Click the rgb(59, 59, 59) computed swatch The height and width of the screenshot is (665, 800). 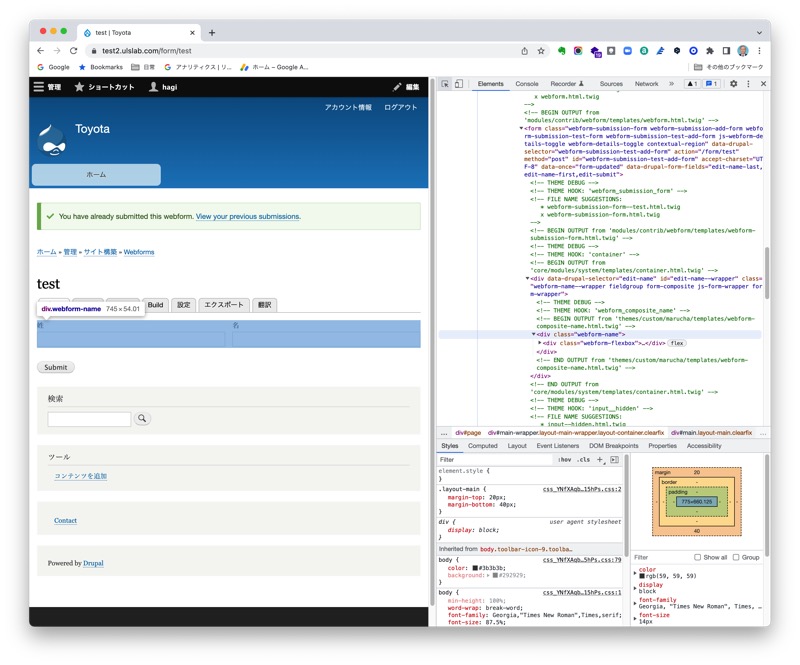(x=642, y=576)
